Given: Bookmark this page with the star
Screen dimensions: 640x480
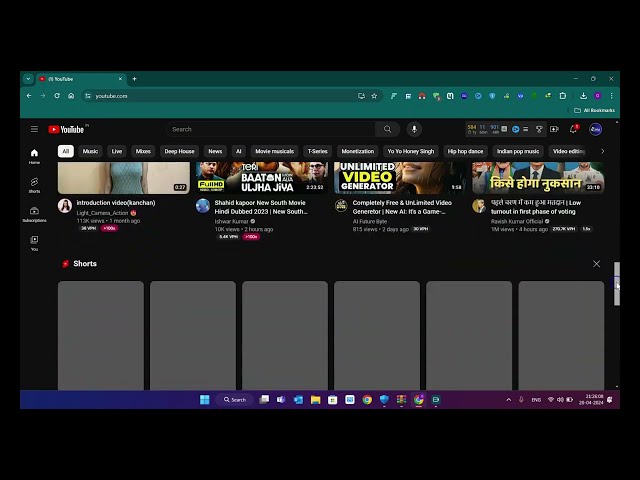Looking at the screenshot, I should click(x=374, y=96).
